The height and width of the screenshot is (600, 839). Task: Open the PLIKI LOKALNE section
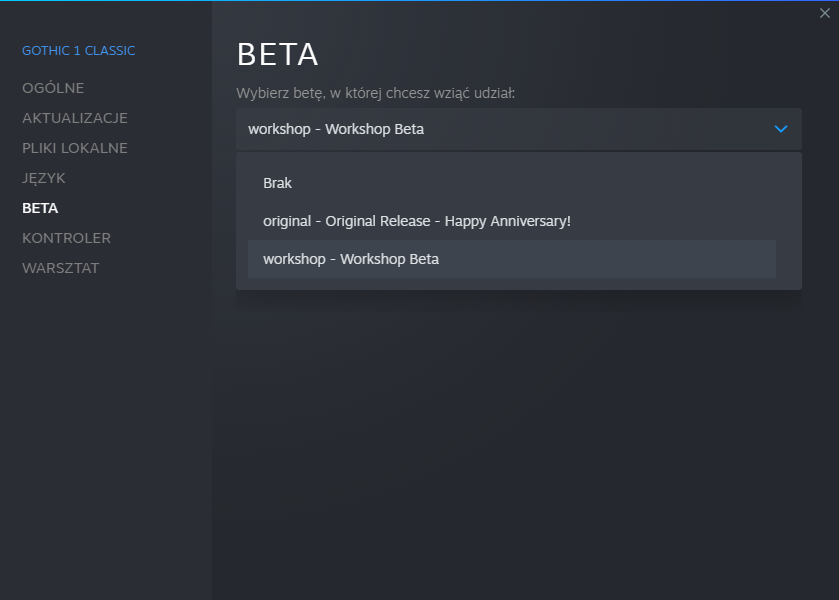click(75, 148)
